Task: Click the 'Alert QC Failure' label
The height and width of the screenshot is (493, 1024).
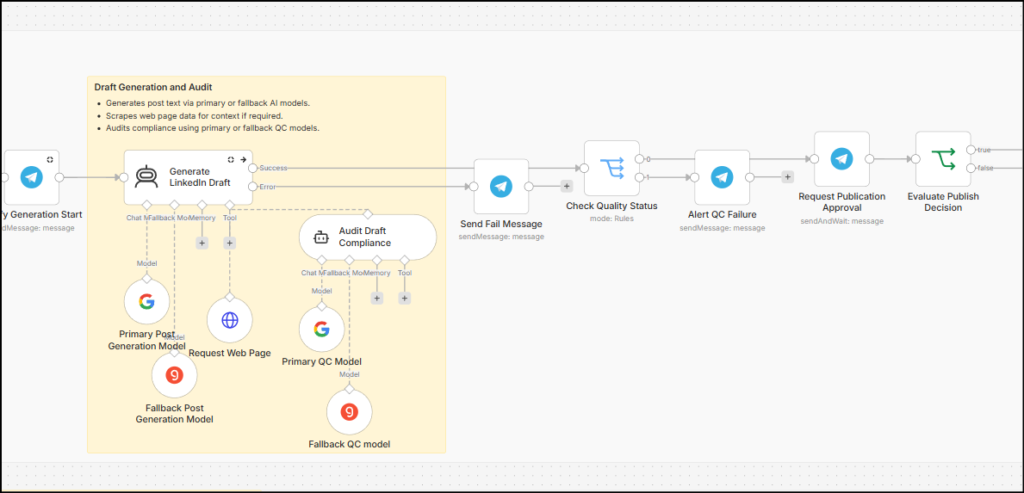Action: (722, 215)
